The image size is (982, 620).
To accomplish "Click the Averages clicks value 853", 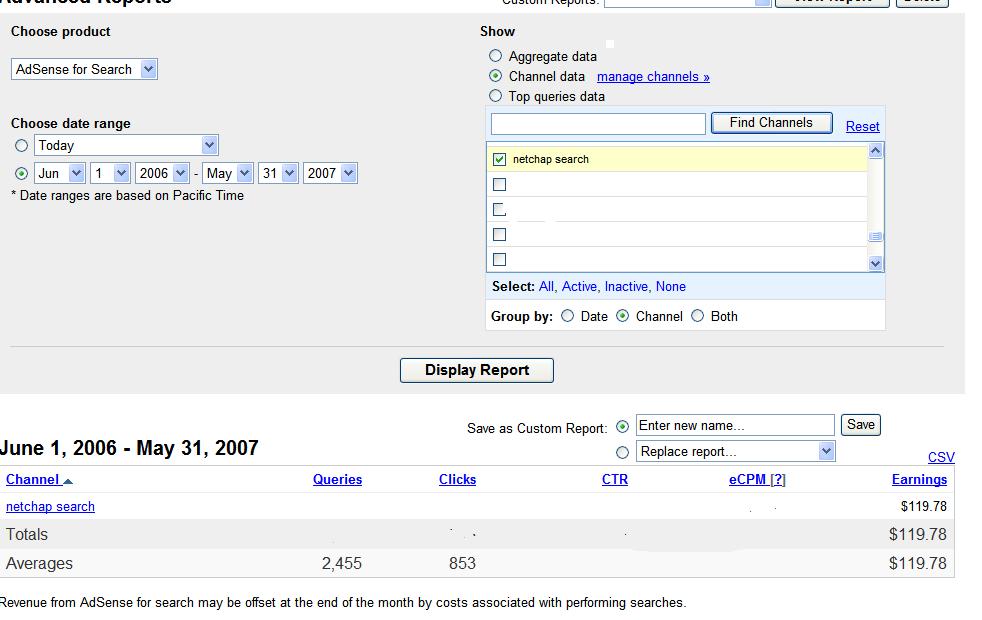I will 462,564.
